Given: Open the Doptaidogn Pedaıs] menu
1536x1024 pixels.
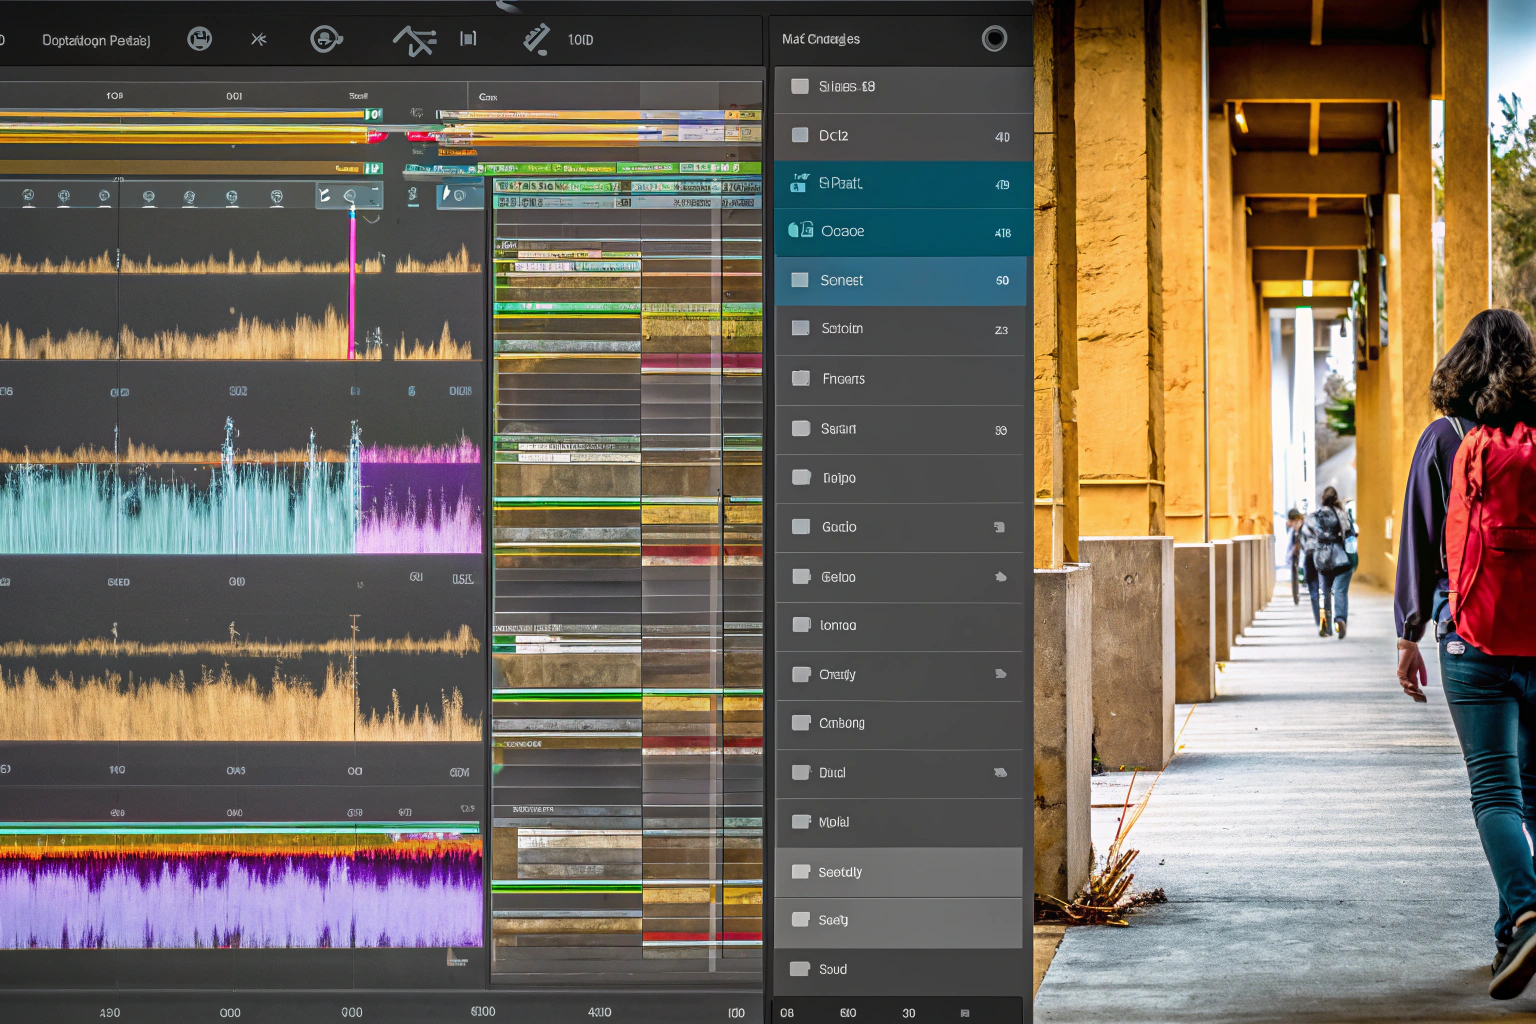Looking at the screenshot, I should 96,40.
